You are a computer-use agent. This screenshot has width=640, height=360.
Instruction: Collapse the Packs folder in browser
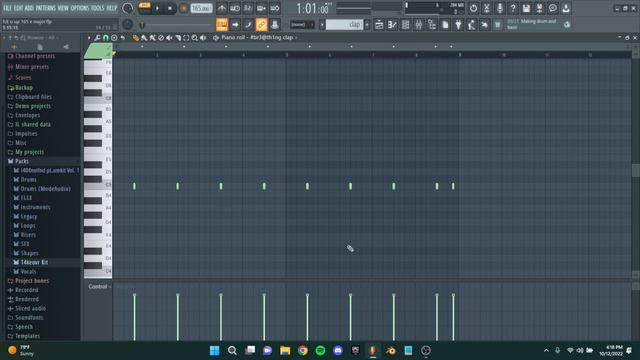pos(22,161)
